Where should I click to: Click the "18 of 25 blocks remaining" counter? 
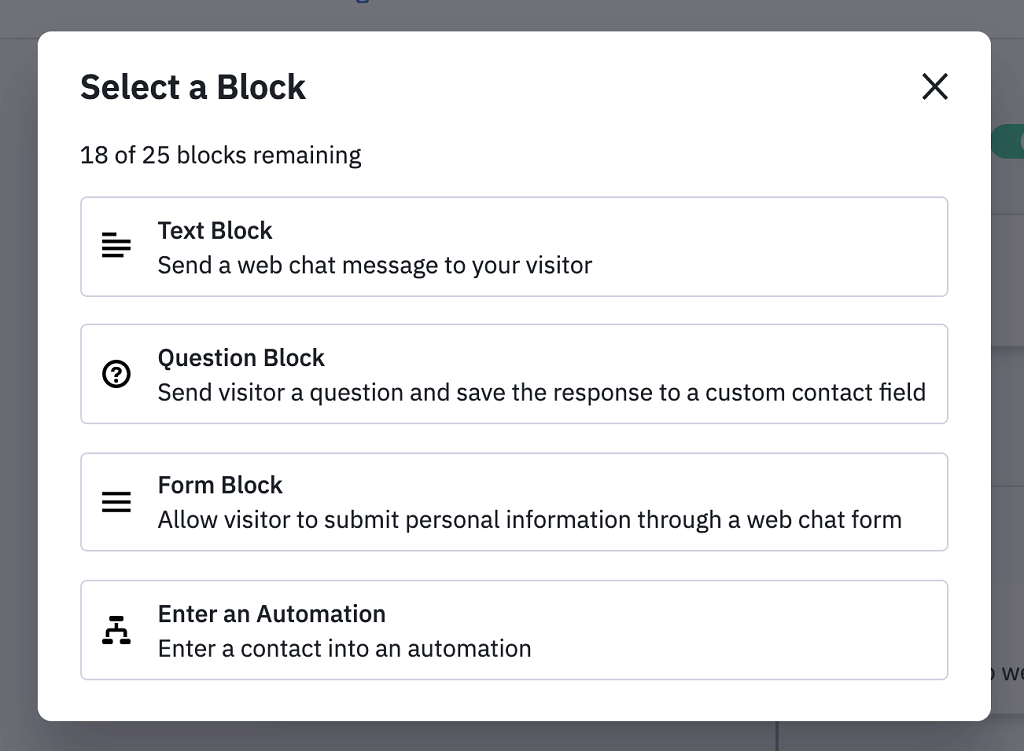[221, 155]
